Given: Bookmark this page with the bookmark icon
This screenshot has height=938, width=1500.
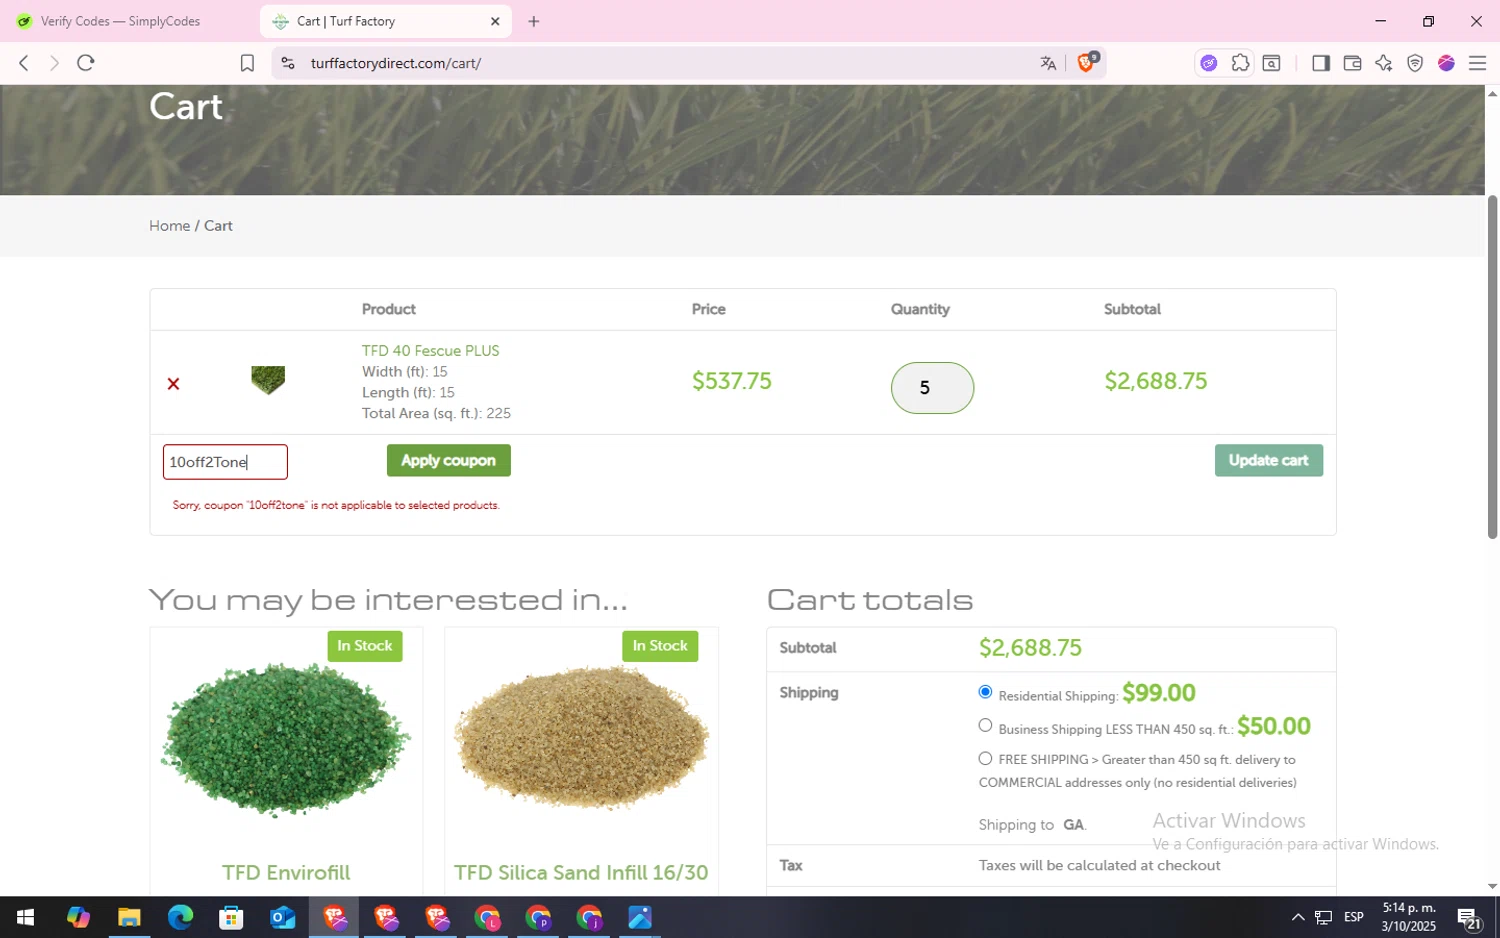Looking at the screenshot, I should coord(247,63).
